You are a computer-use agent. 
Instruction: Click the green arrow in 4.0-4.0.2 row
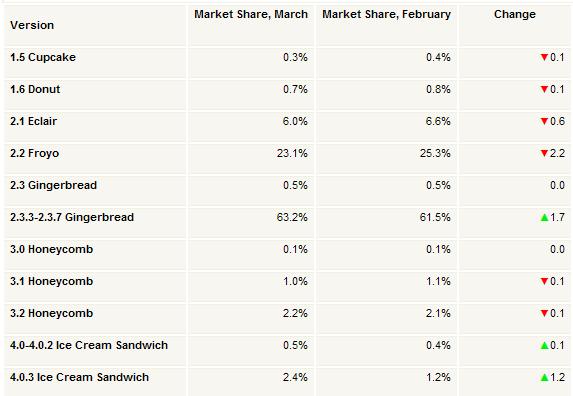coord(544,345)
